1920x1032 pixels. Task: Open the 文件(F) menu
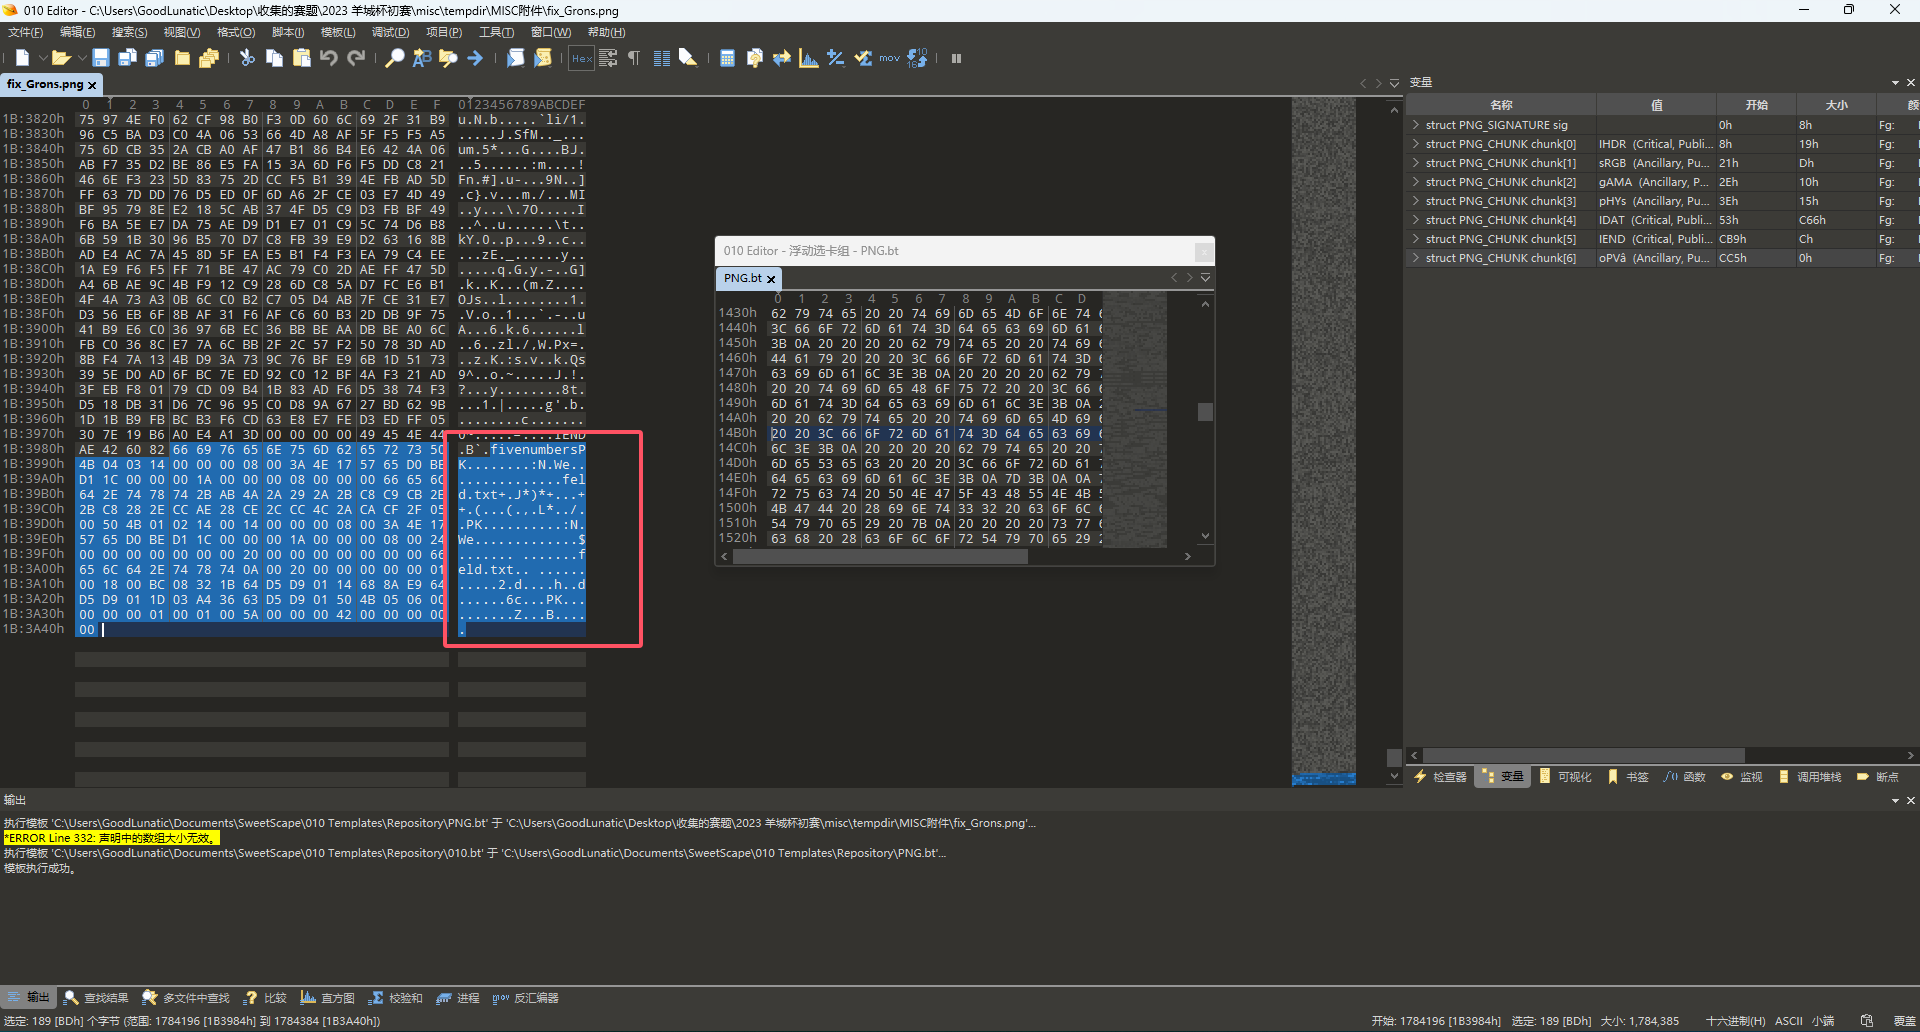point(26,32)
